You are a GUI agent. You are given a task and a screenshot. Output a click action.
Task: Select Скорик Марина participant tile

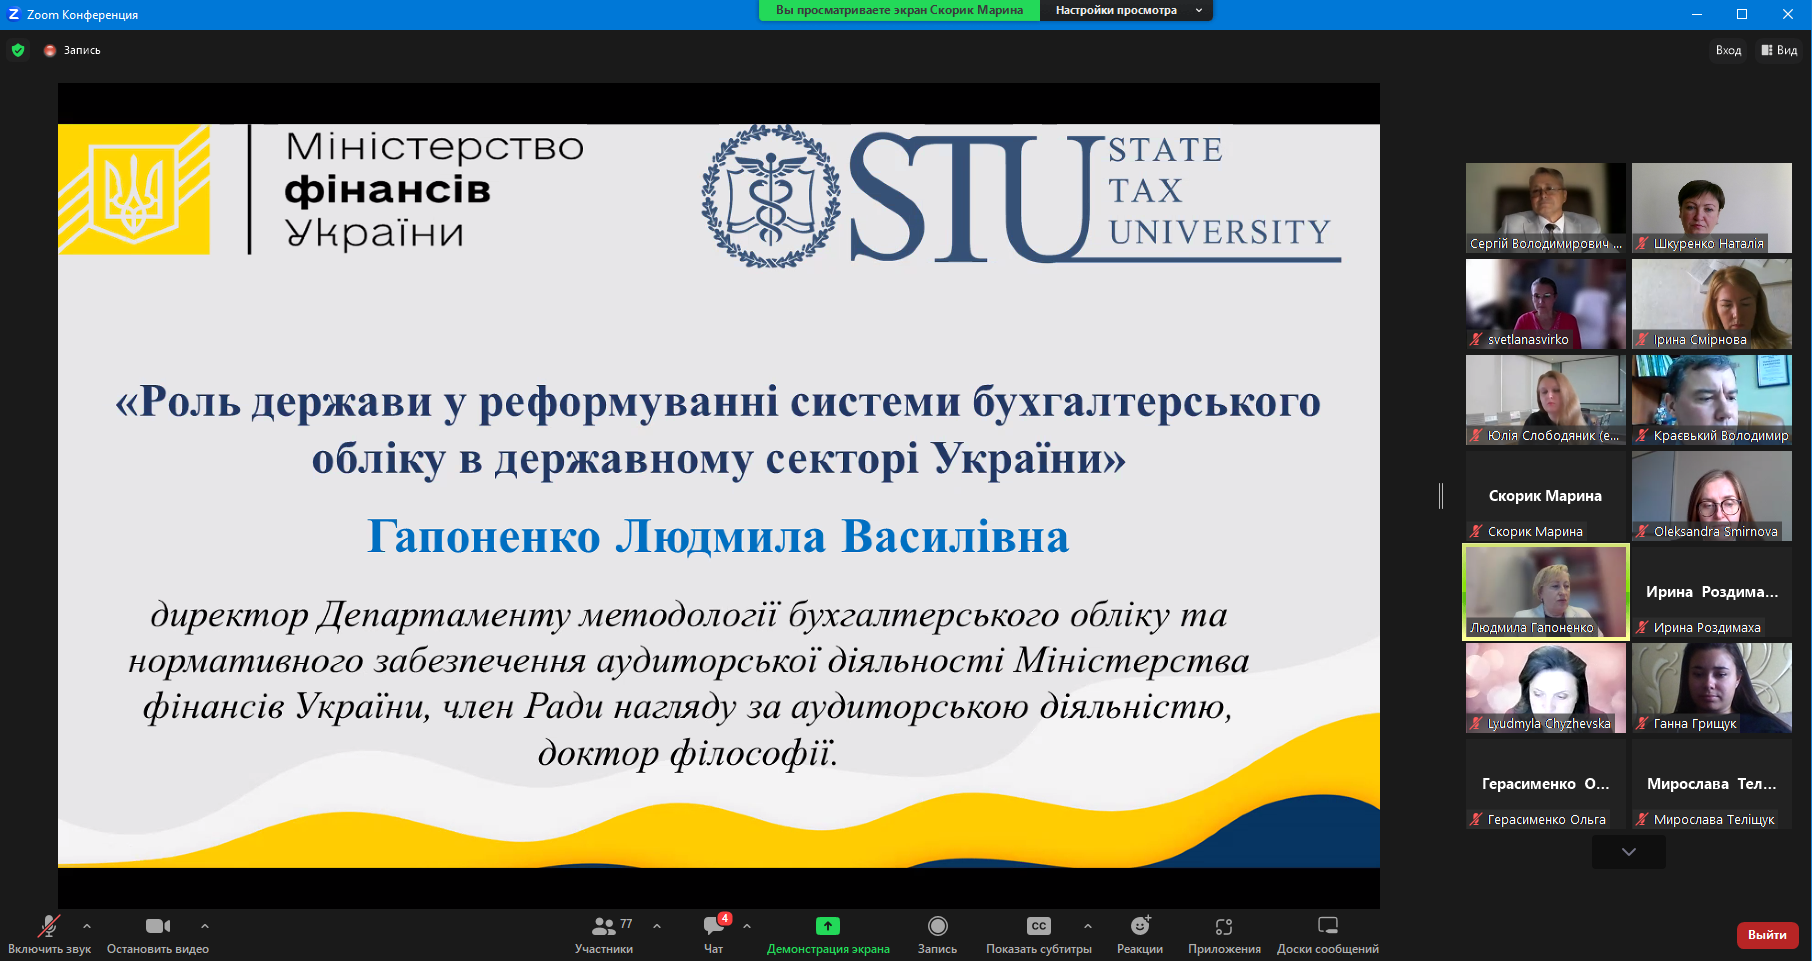pyautogui.click(x=1546, y=496)
